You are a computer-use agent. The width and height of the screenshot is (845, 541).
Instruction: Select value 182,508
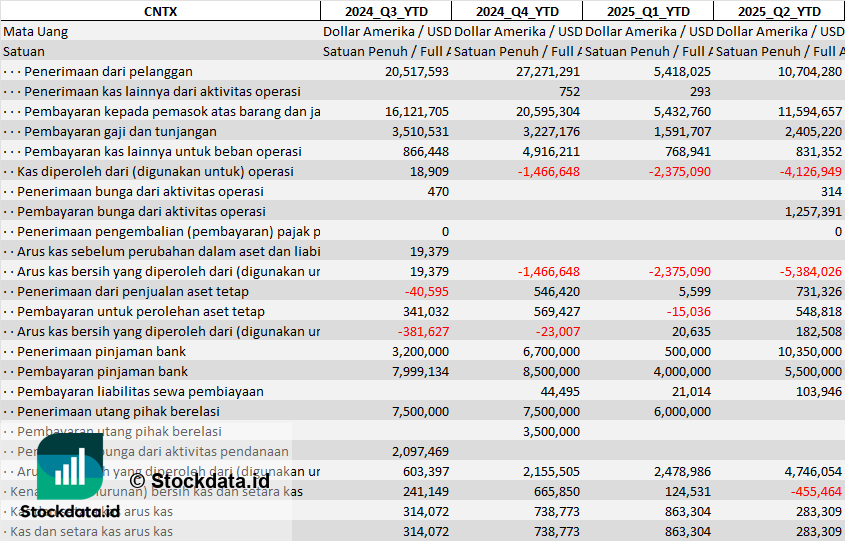[x=819, y=331]
